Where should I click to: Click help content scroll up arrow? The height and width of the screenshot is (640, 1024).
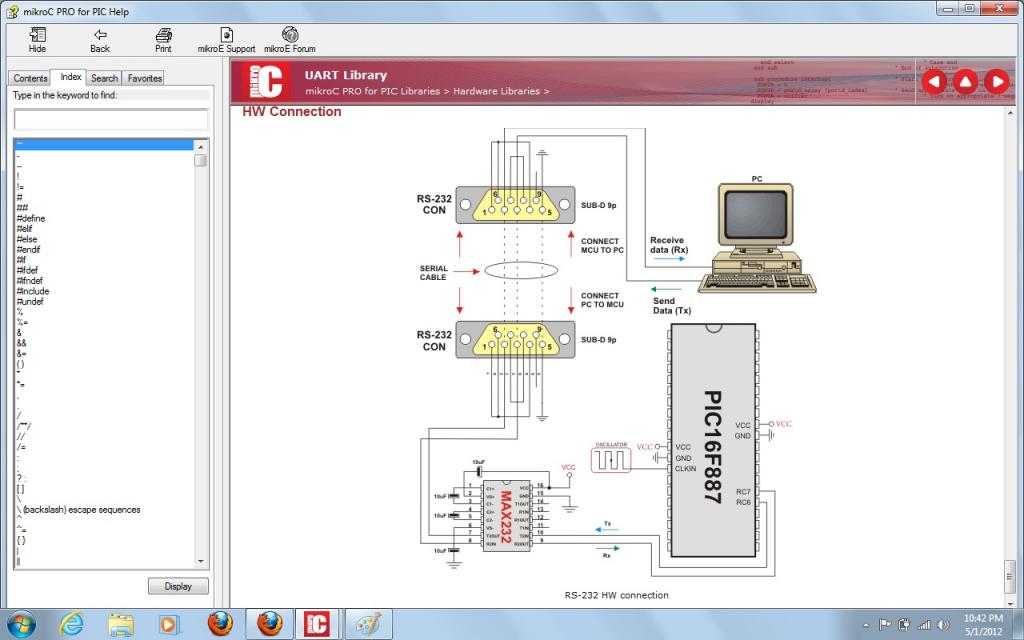click(1011, 114)
